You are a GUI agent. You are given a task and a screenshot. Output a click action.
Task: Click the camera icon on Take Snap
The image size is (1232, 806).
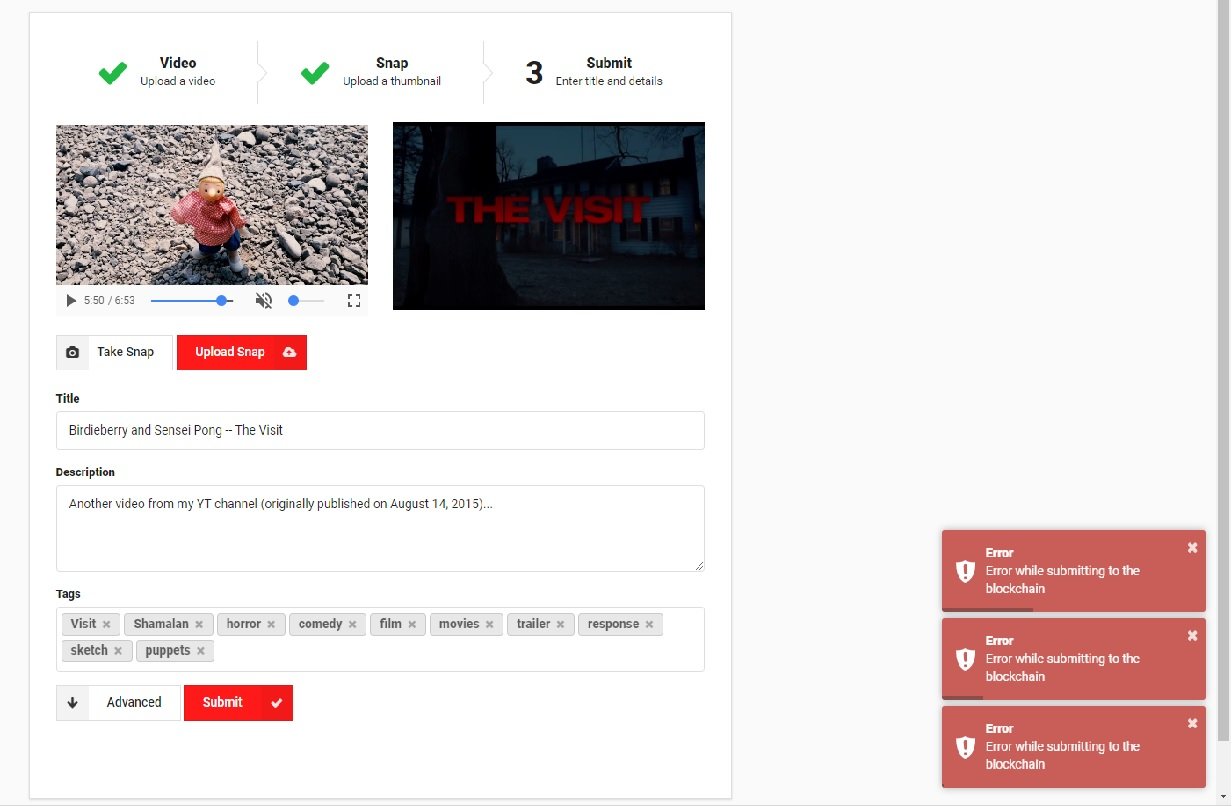72,352
